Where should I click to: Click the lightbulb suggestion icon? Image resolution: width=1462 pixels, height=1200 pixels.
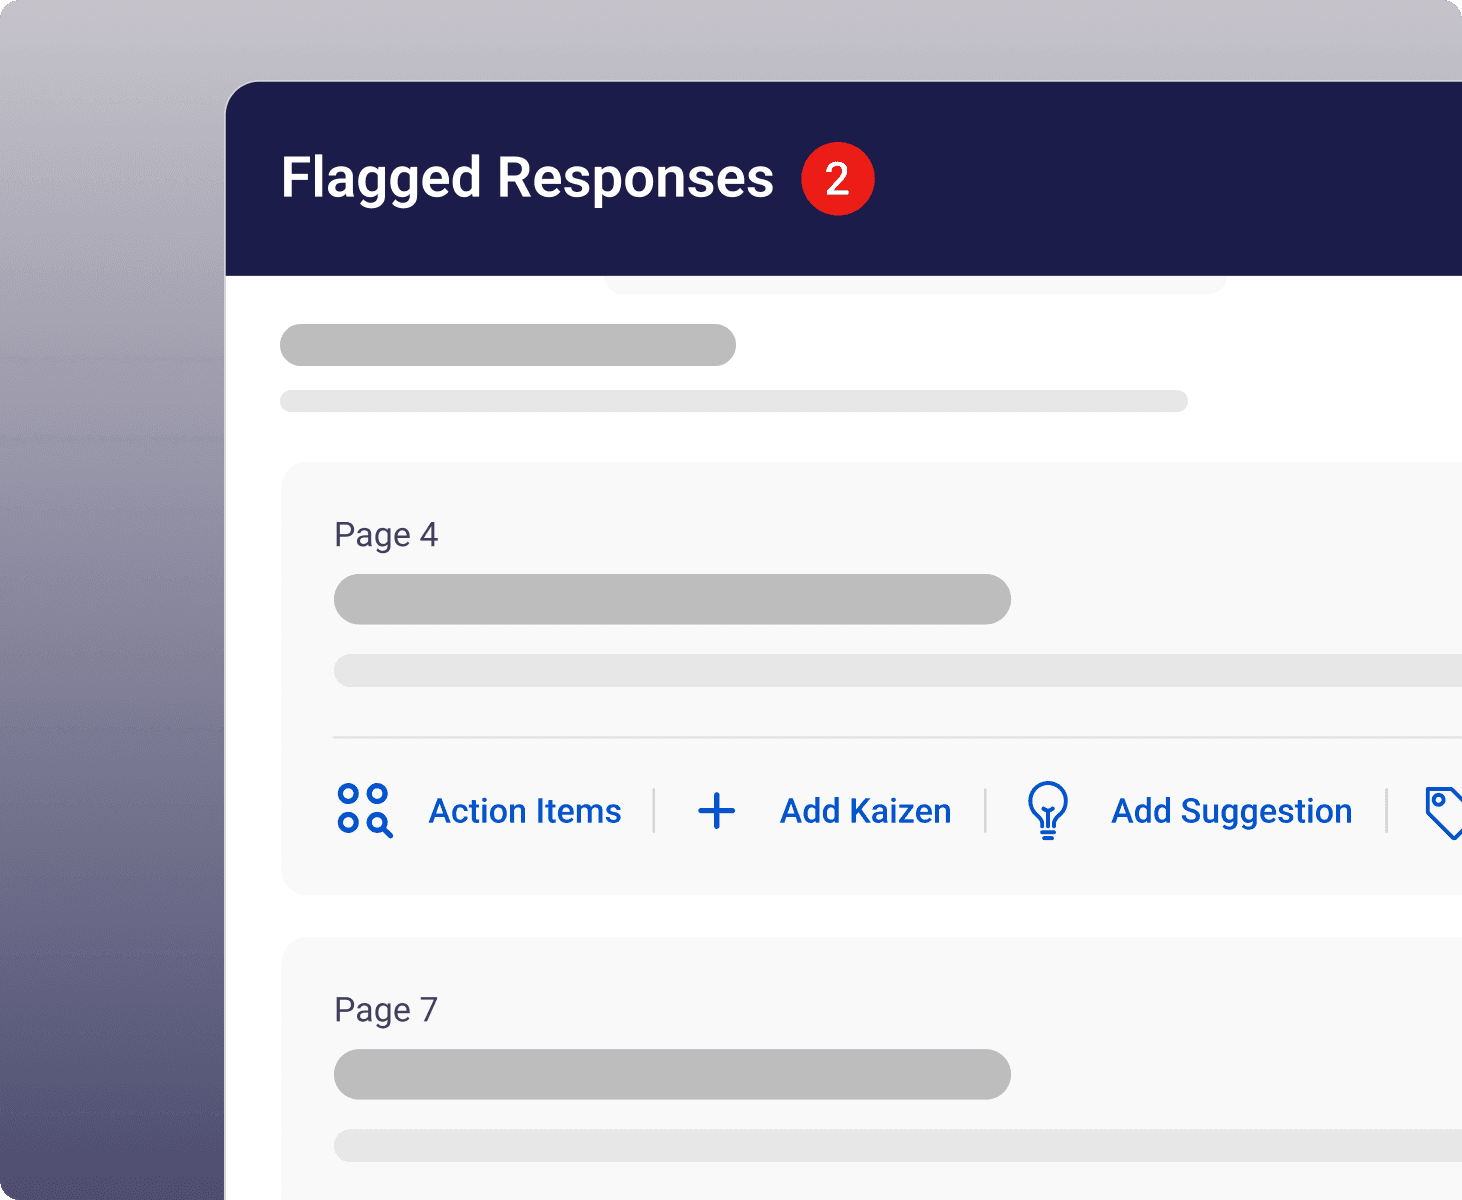click(1047, 810)
